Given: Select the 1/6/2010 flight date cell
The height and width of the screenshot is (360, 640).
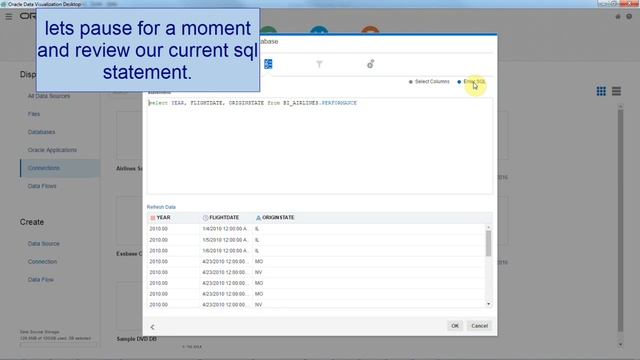Looking at the screenshot, I should coord(226,251).
